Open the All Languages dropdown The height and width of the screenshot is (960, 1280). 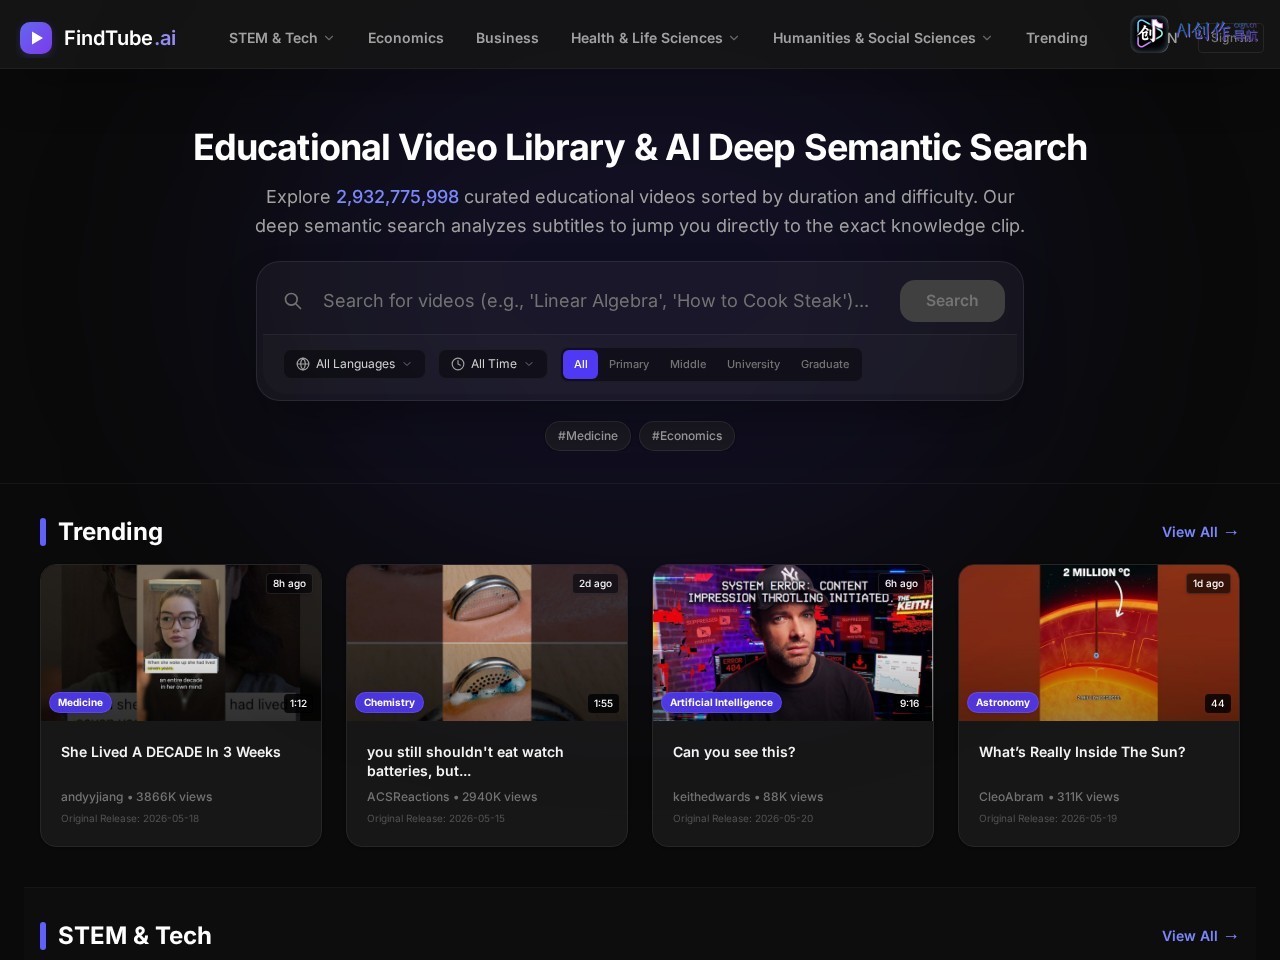coord(354,364)
